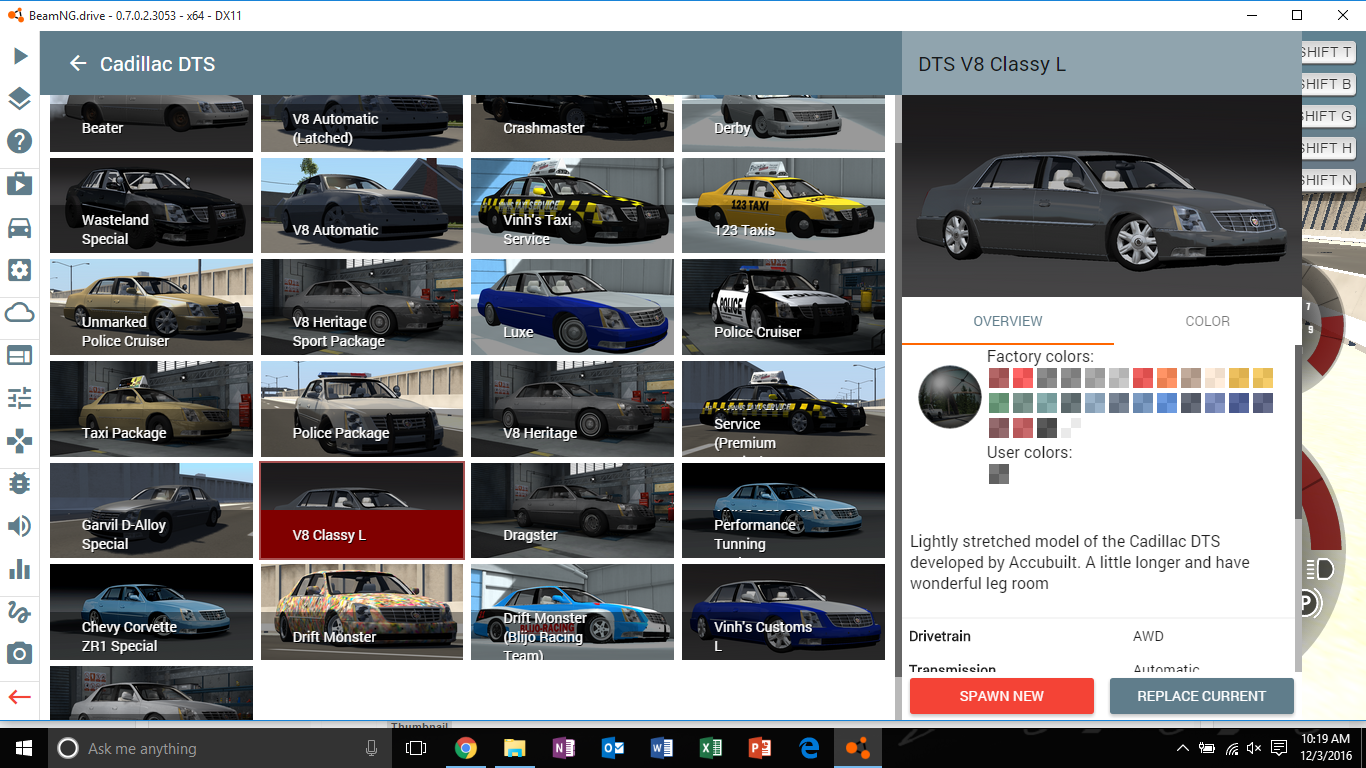Screen dimensions: 1366x768
Task: Select the Police Package configuration
Action: click(x=362, y=409)
